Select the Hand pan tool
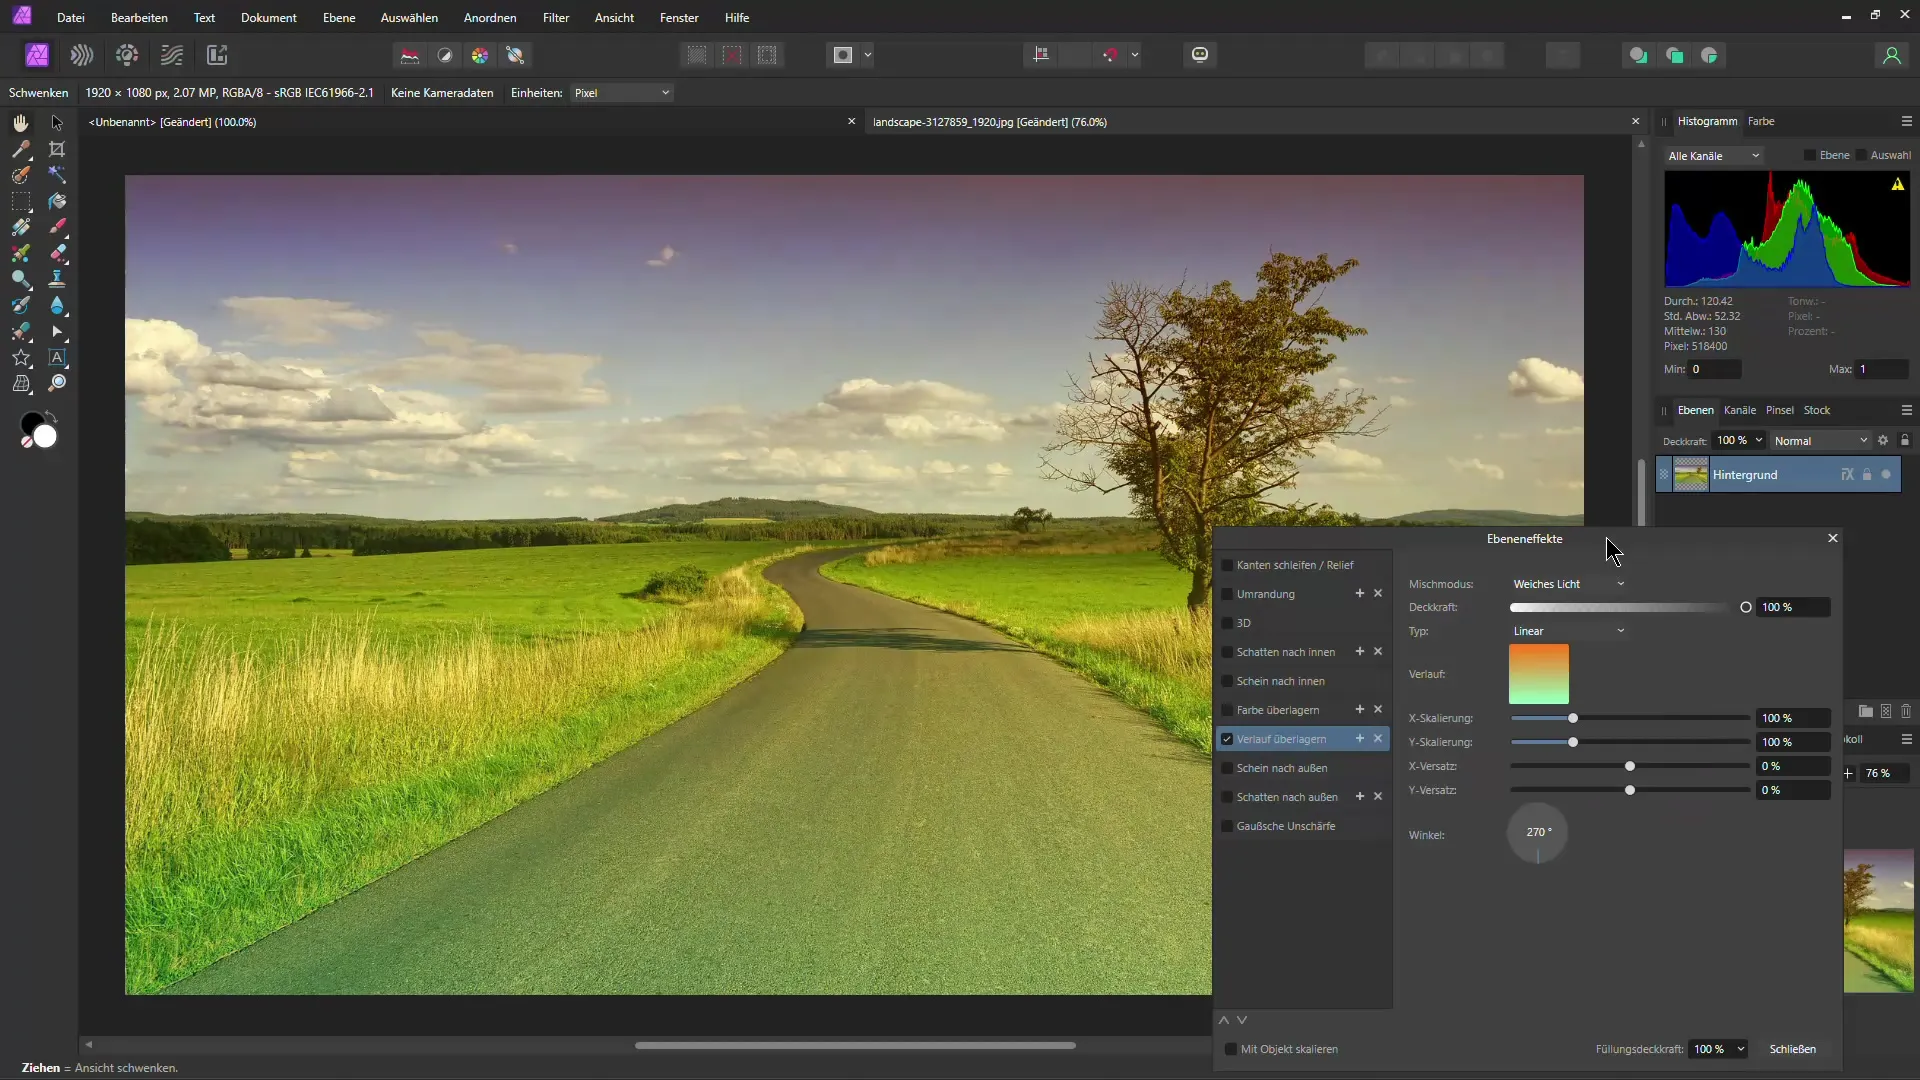This screenshot has height=1080, width=1920. click(x=20, y=122)
